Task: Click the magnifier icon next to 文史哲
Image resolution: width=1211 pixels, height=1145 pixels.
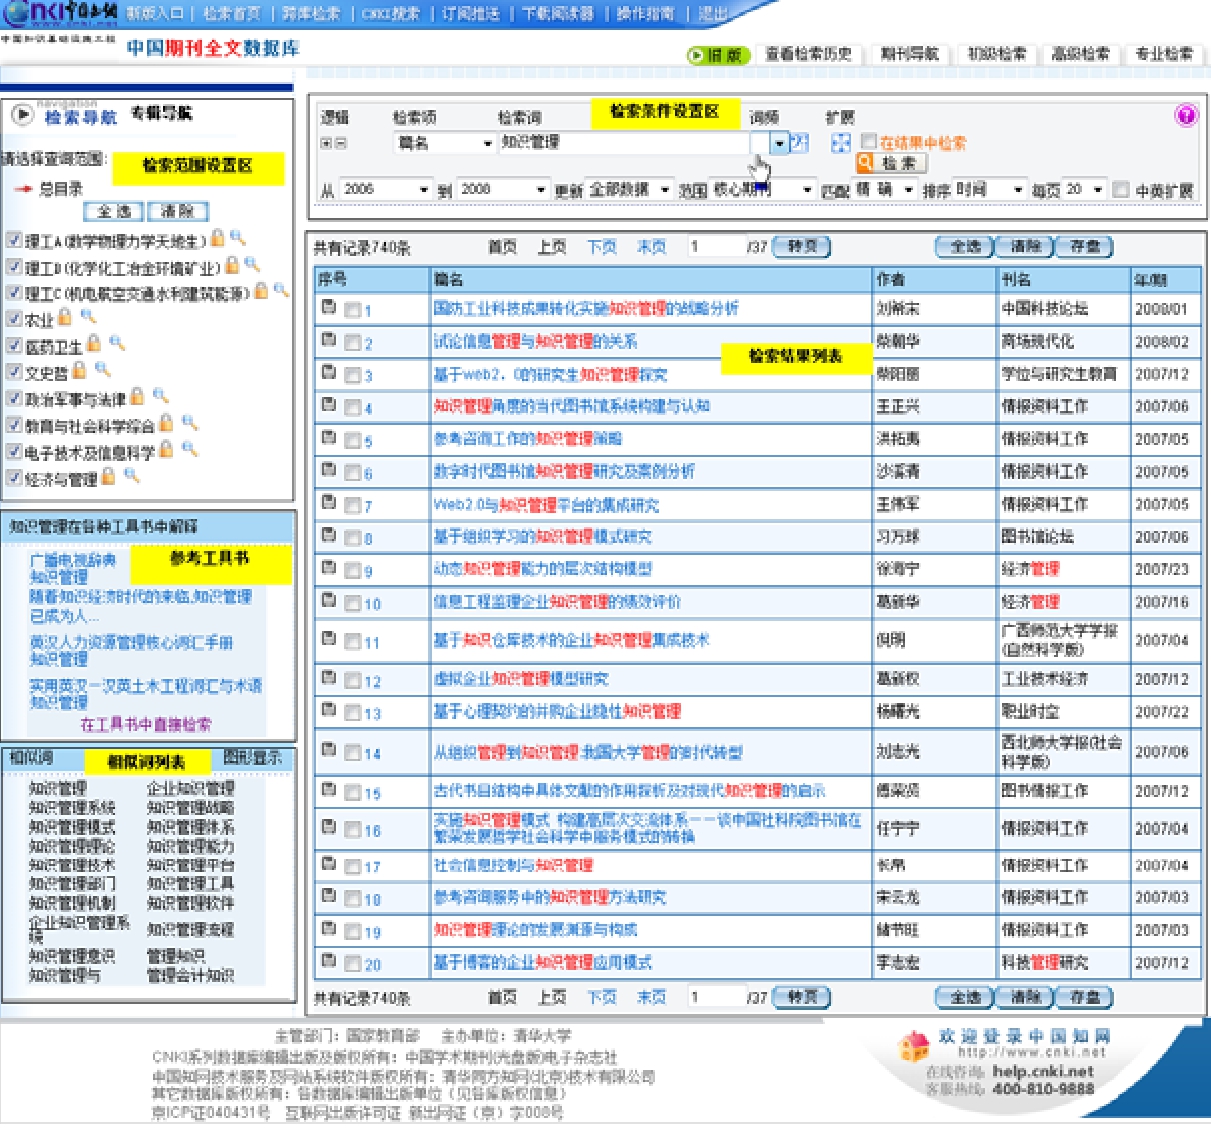Action: click(x=101, y=370)
